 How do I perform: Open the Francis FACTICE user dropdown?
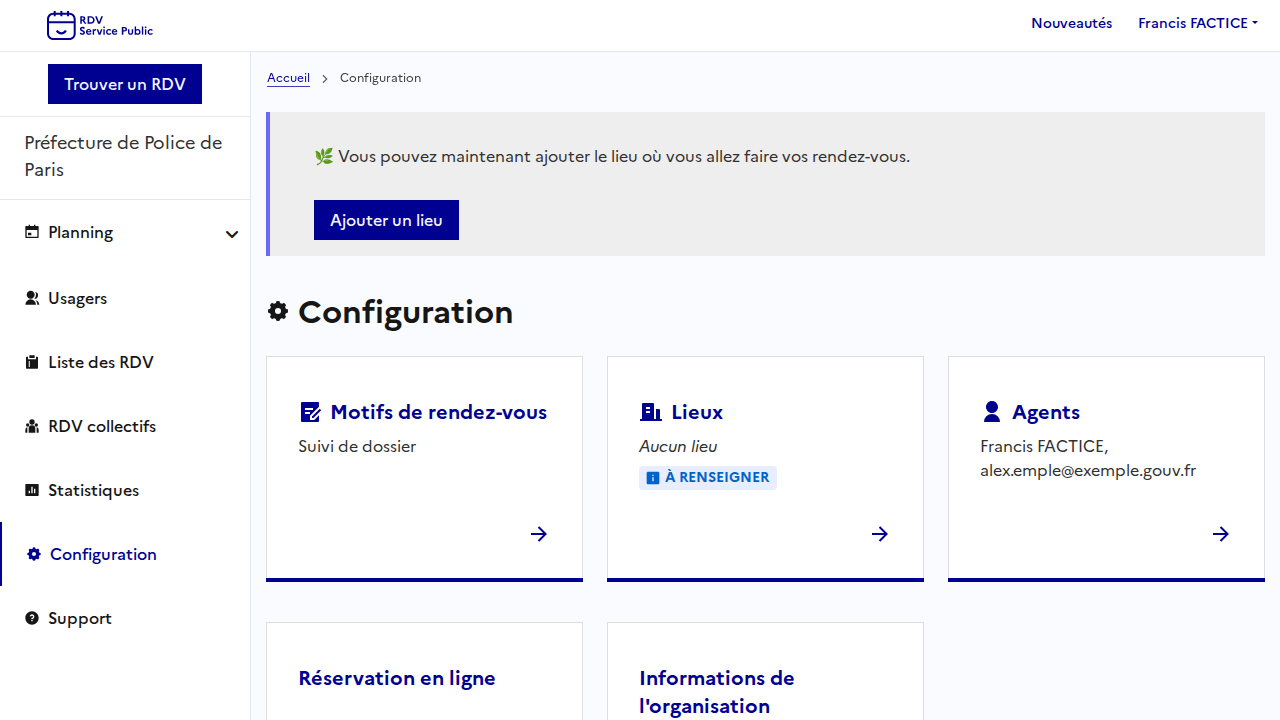point(1197,23)
